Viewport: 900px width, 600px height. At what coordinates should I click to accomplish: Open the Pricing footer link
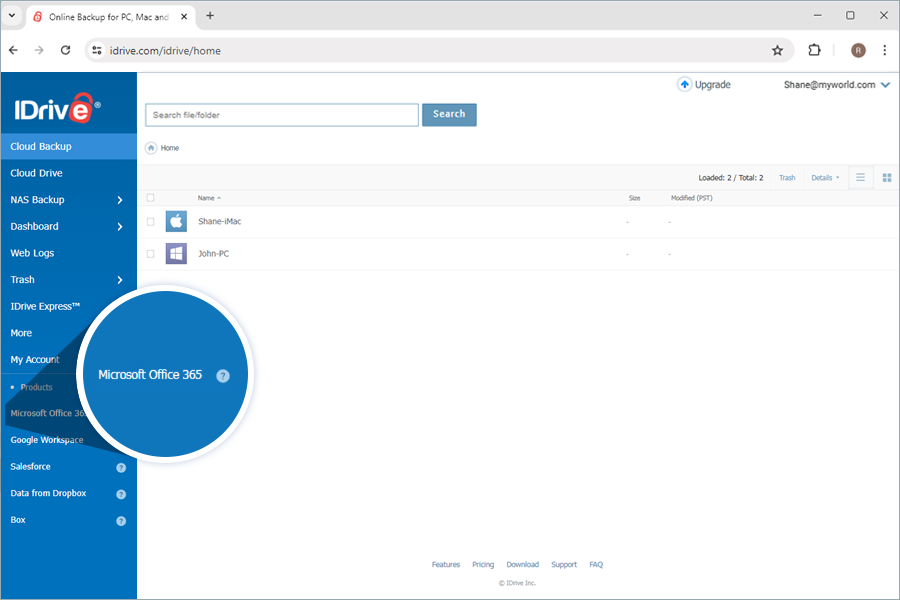point(483,564)
